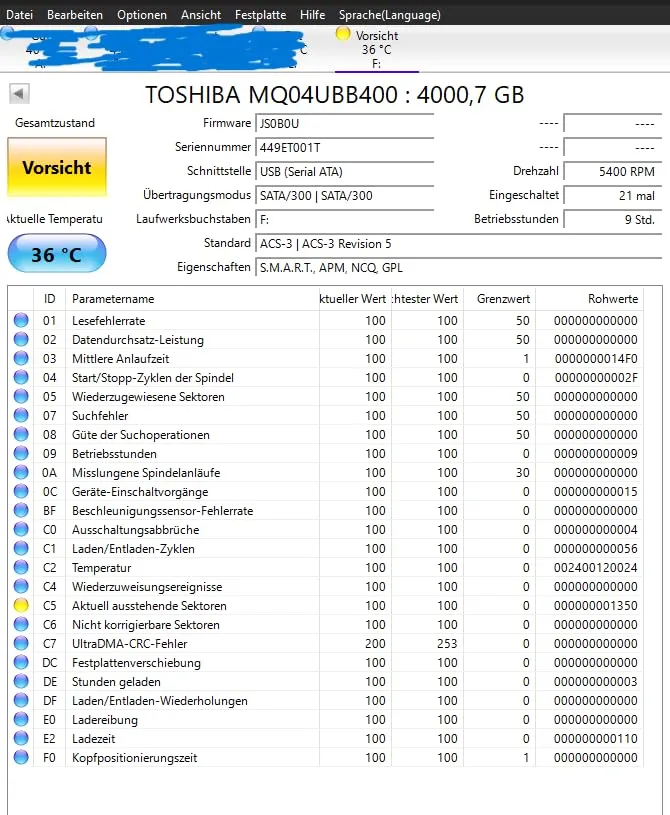Click the Betriebsstunden value 9 Std.

tap(613, 219)
